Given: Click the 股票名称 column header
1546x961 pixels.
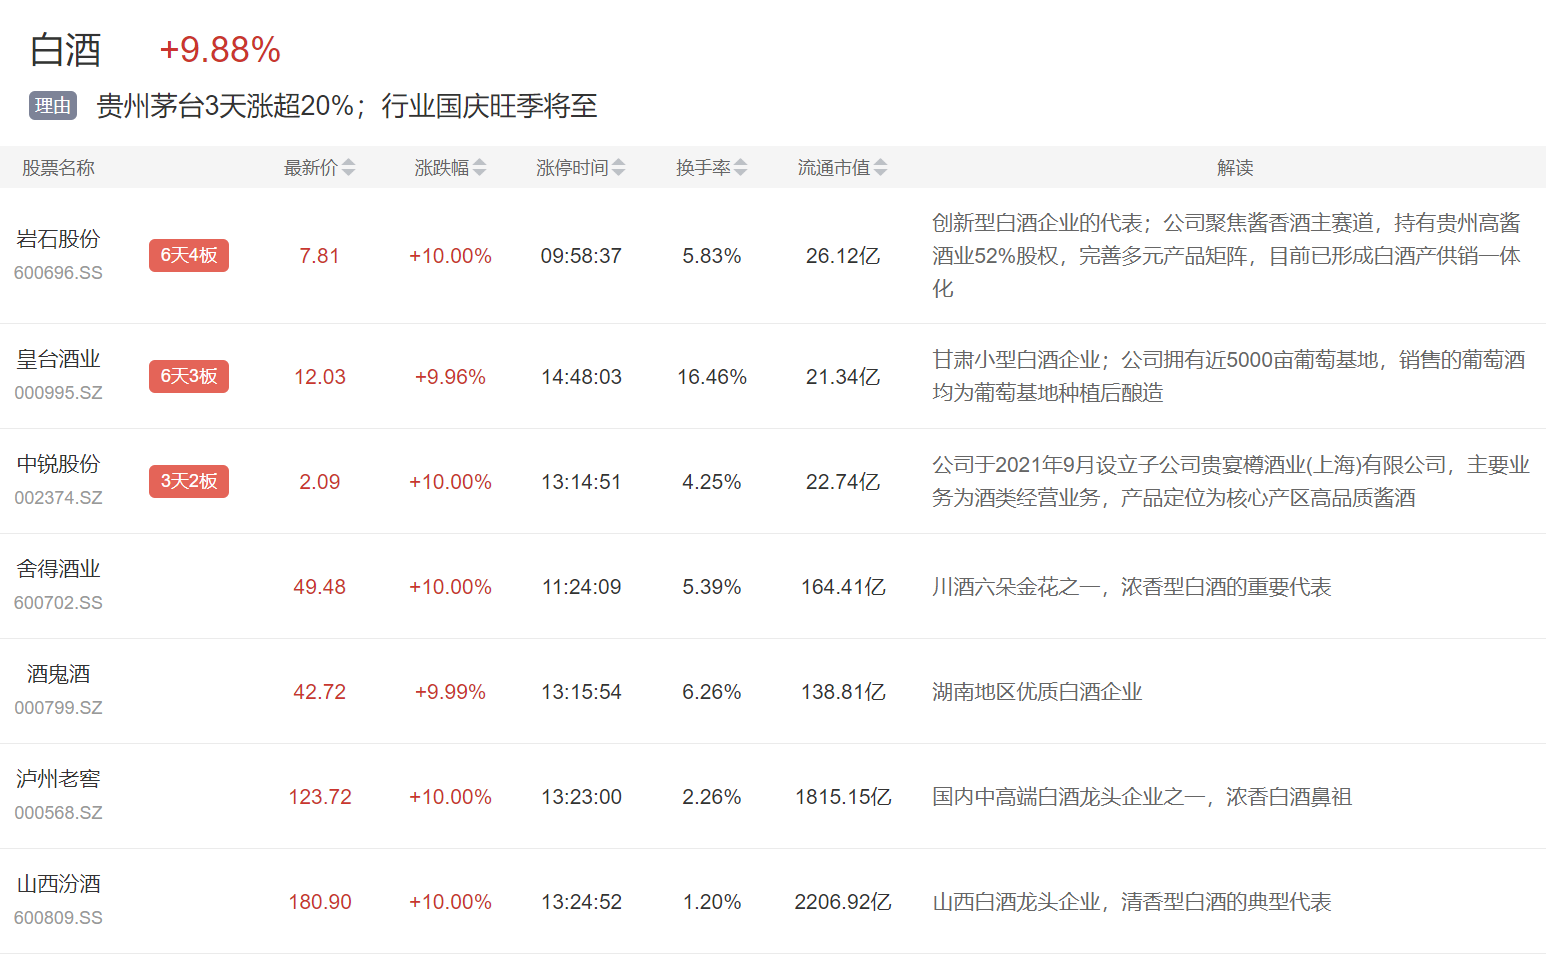Looking at the screenshot, I should tap(58, 168).
